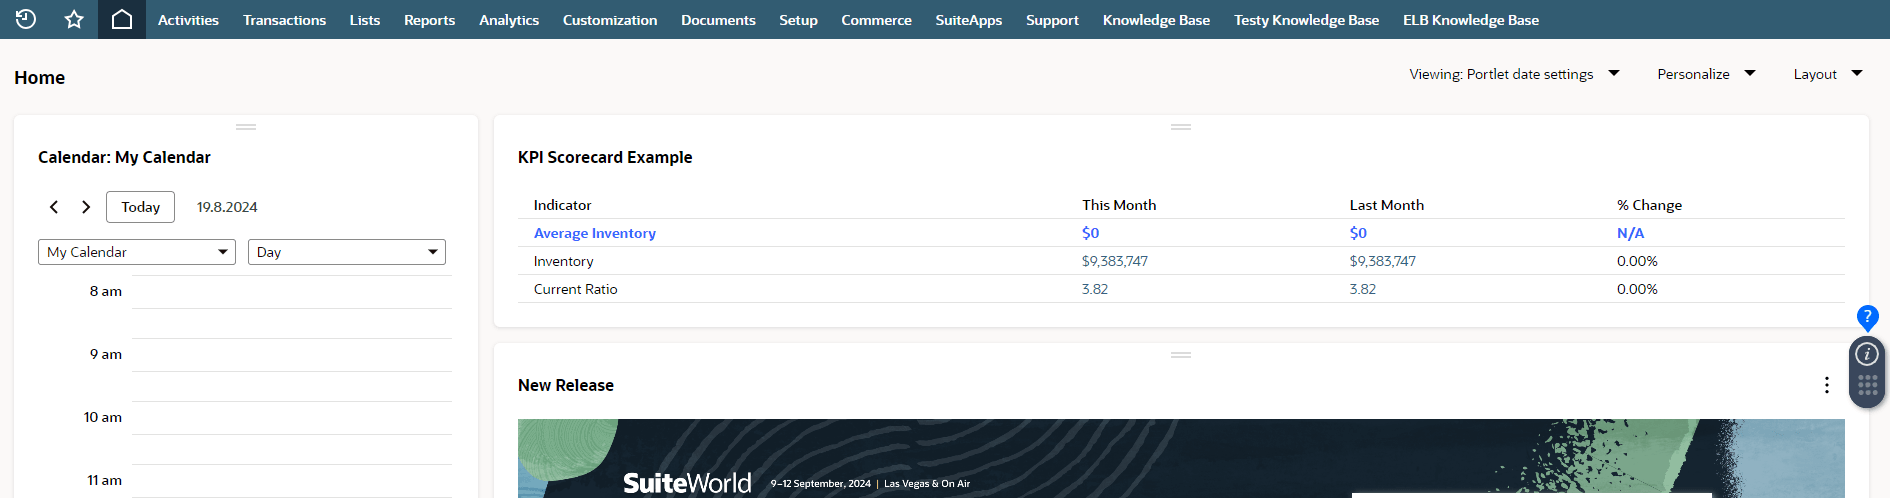
Task: Click Current Ratio Last Month 3.82
Action: [1363, 289]
